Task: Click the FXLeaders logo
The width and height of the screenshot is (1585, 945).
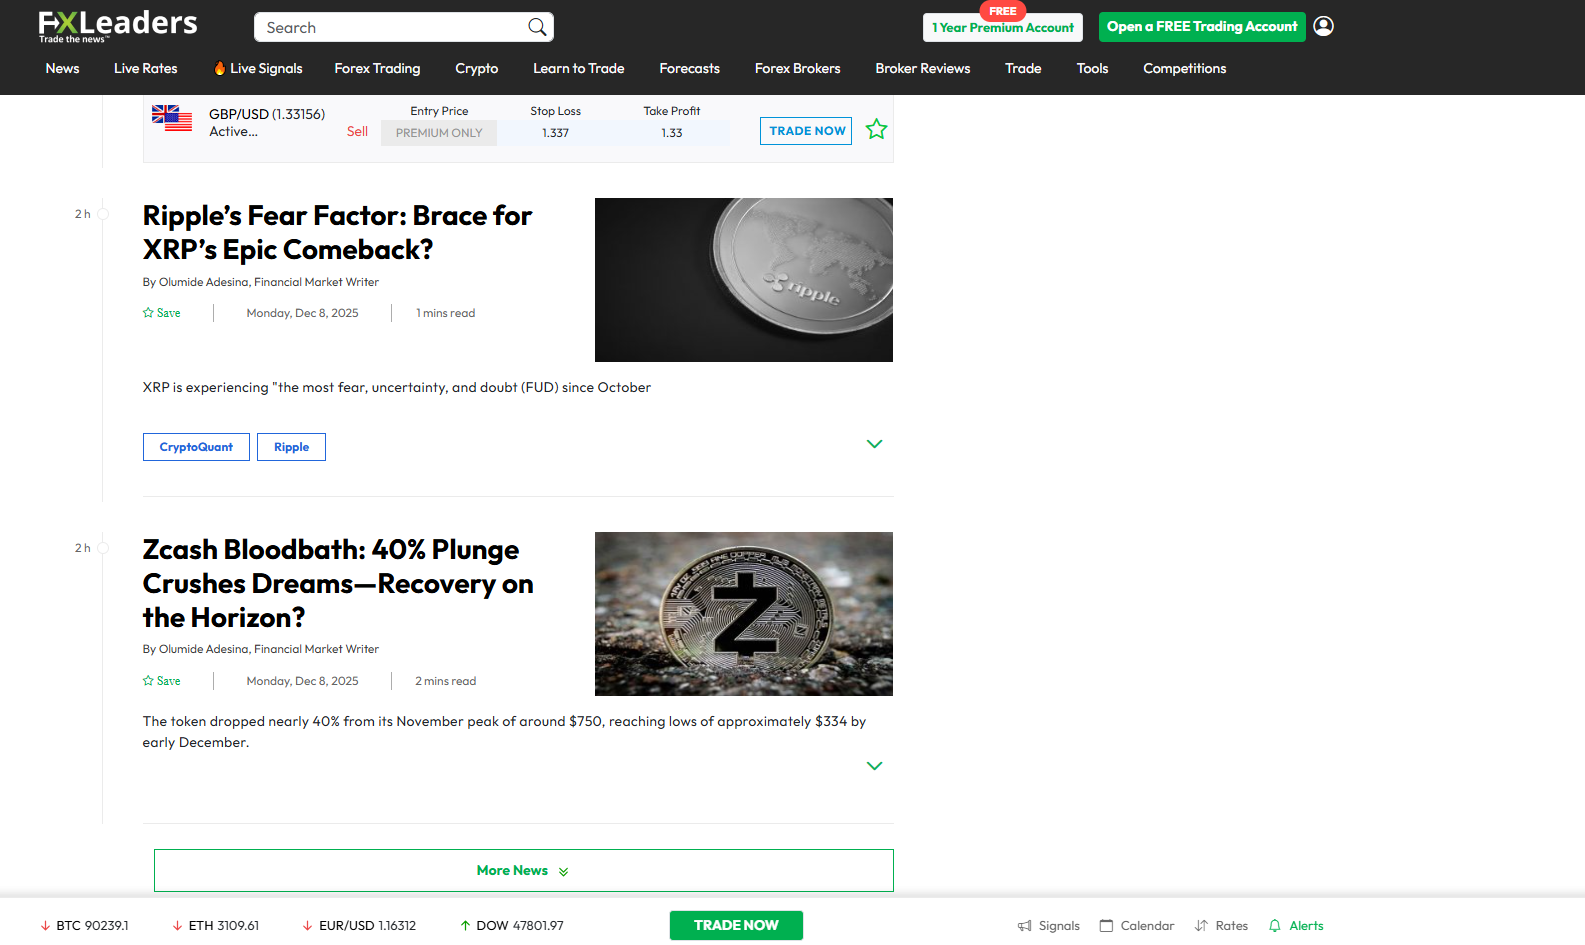Action: pos(117,26)
